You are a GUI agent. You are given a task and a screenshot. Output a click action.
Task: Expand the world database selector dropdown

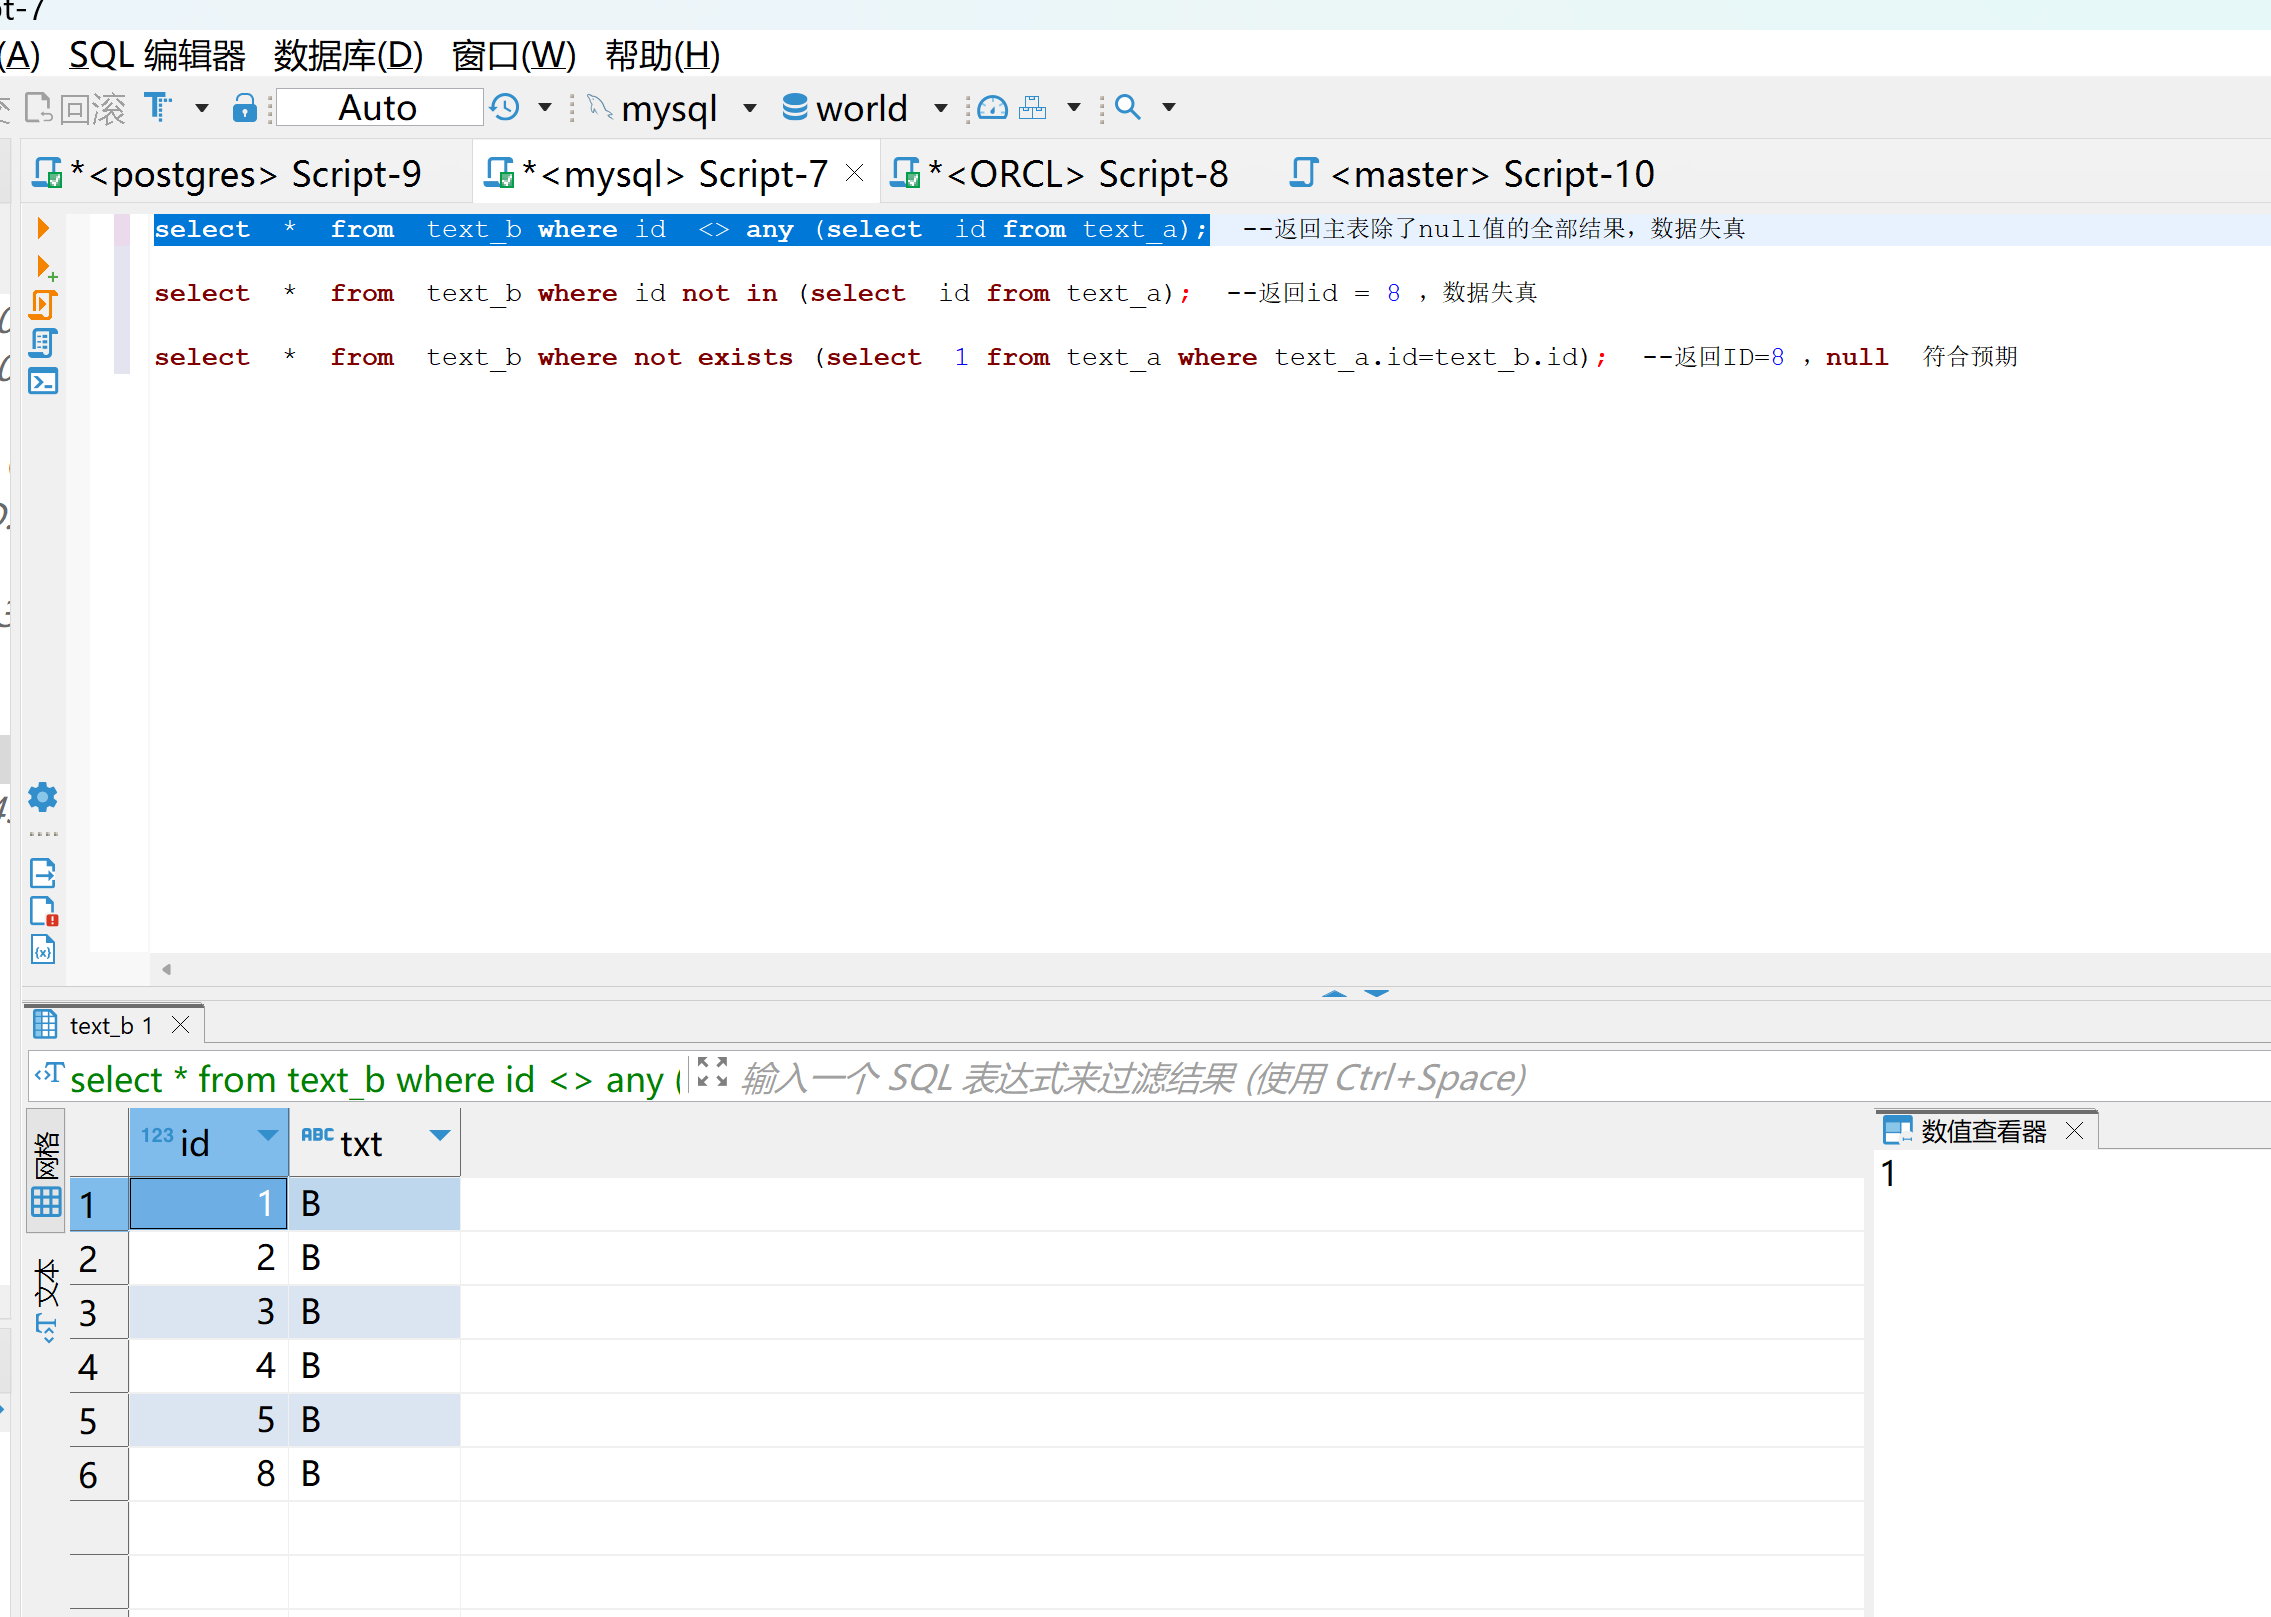(940, 107)
